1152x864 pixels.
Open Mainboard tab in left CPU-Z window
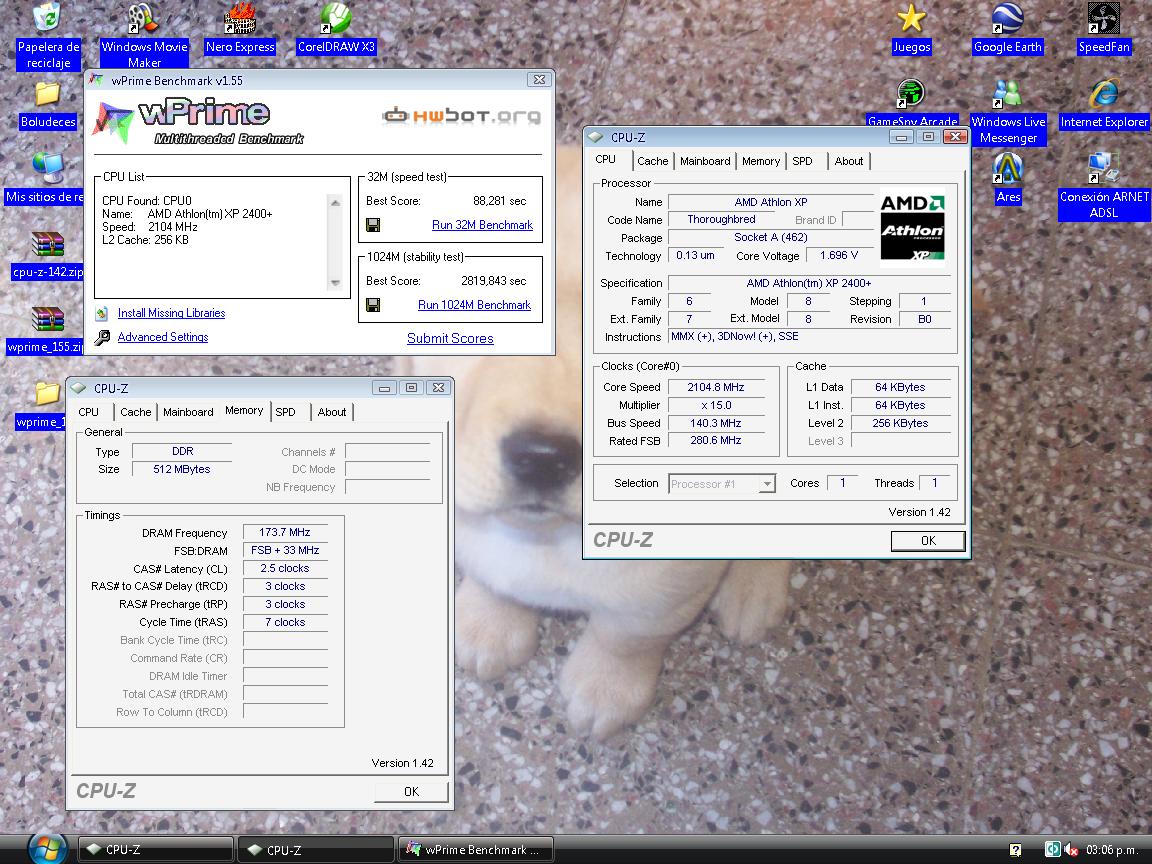click(188, 412)
